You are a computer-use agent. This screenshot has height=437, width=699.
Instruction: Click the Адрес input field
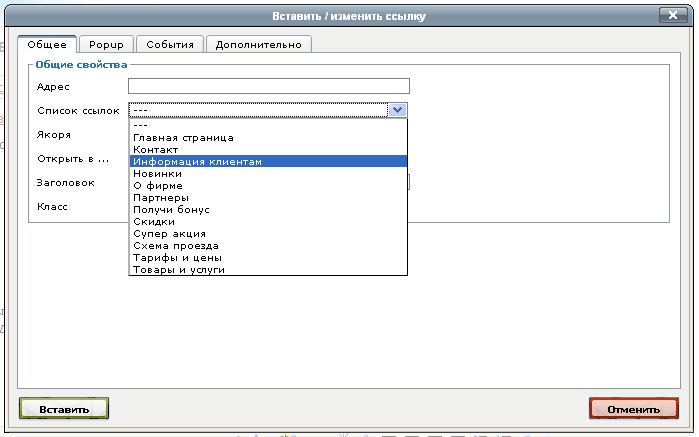click(269, 86)
